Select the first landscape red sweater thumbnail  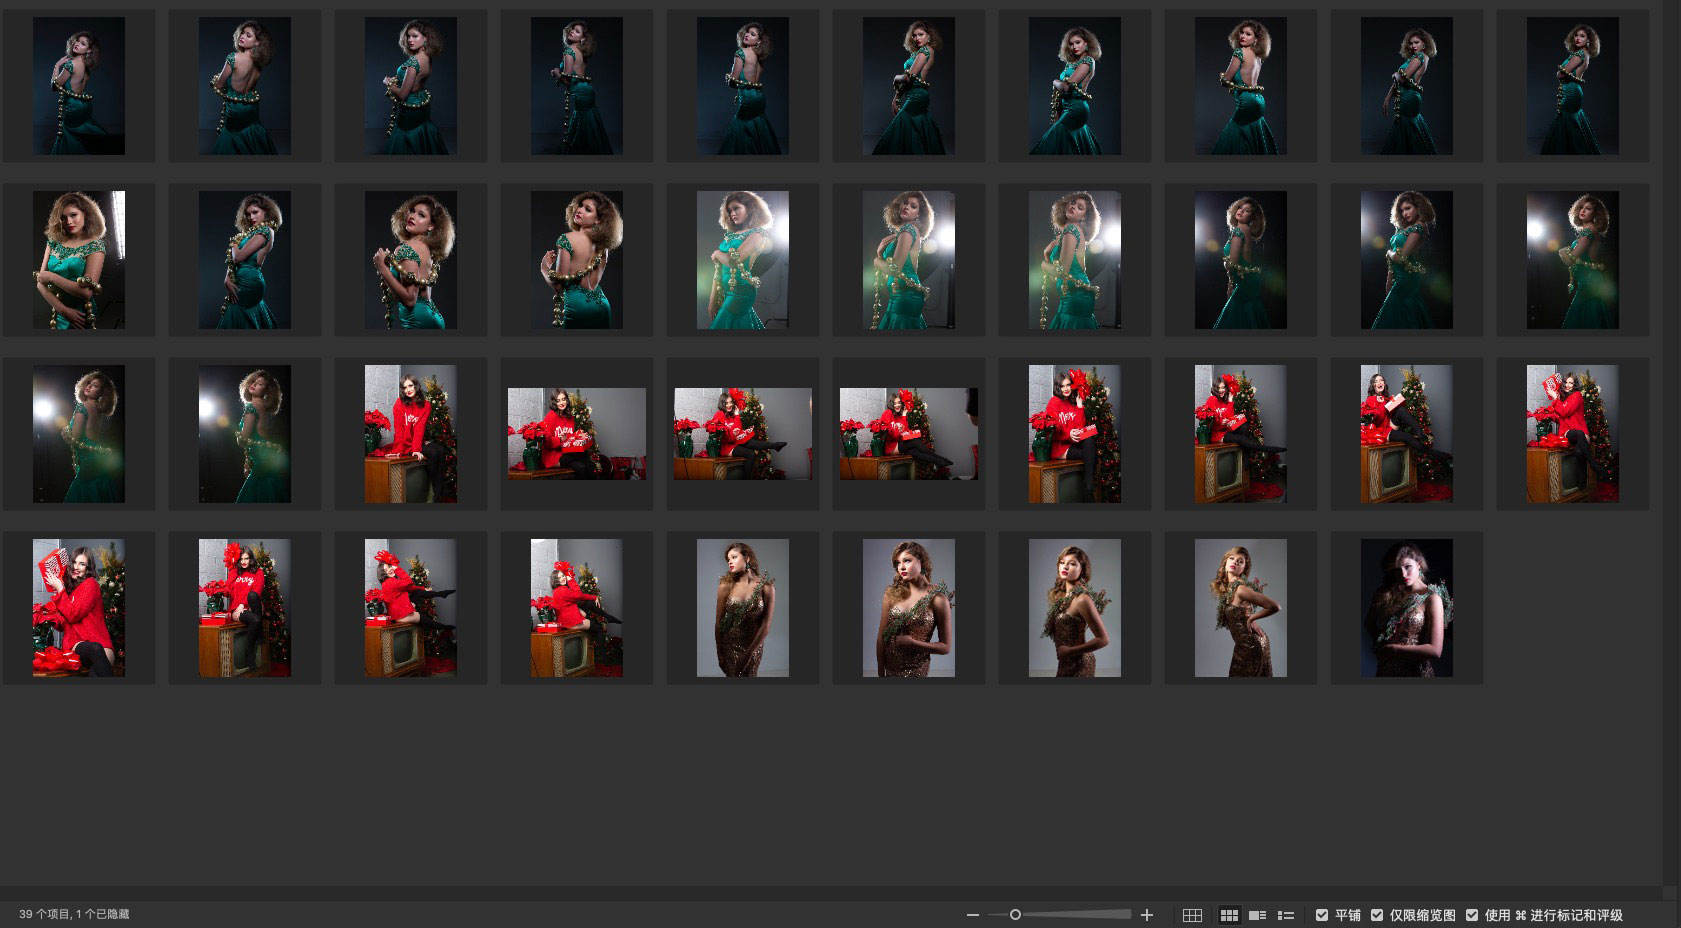coord(577,434)
